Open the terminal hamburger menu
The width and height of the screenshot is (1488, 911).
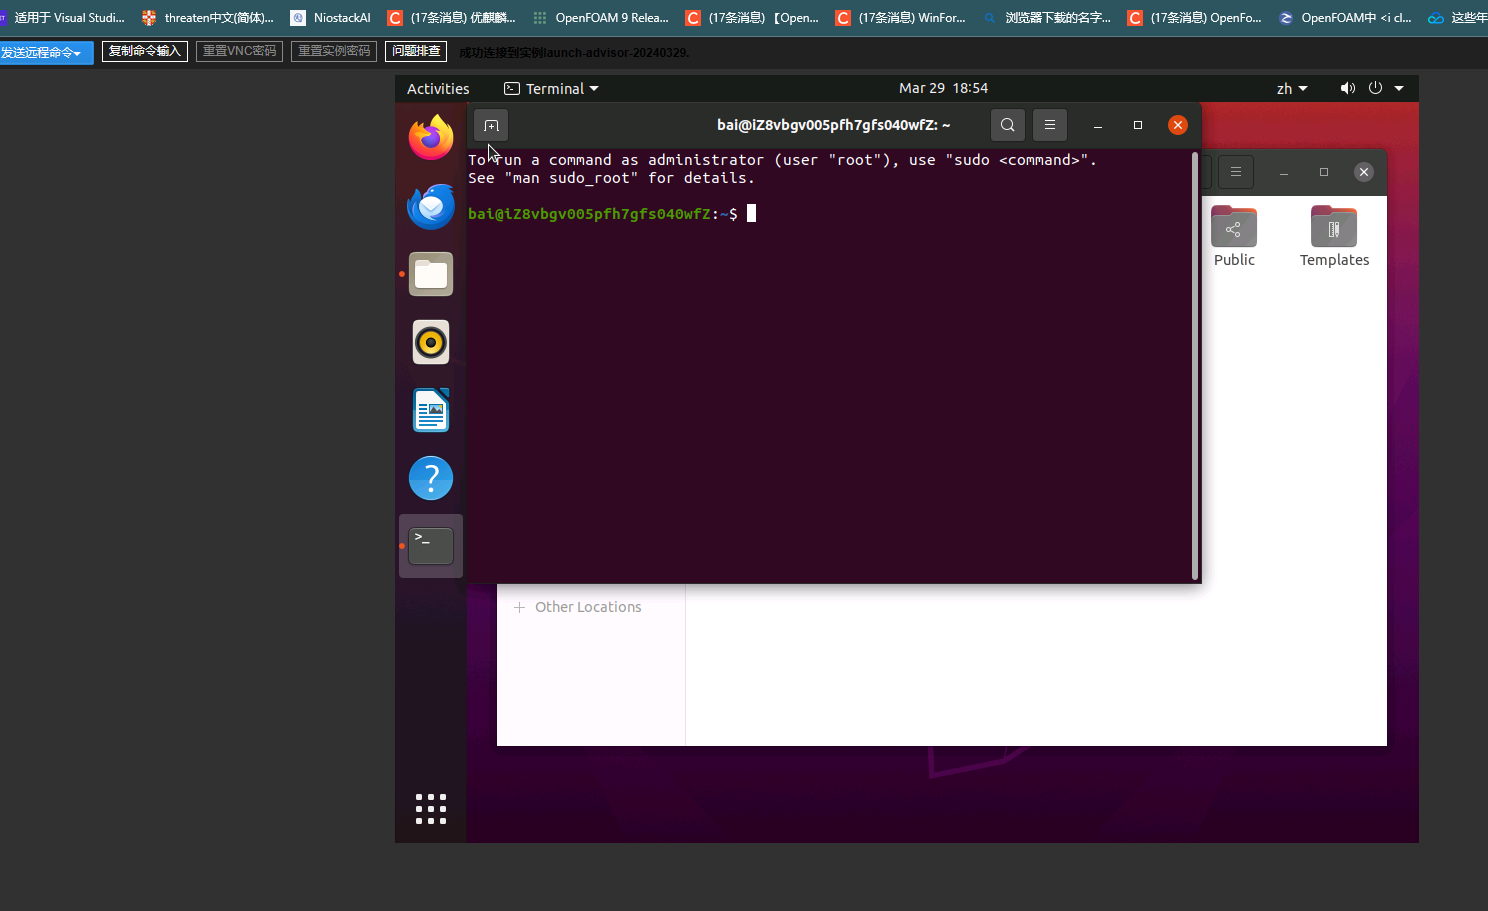[x=1050, y=125]
